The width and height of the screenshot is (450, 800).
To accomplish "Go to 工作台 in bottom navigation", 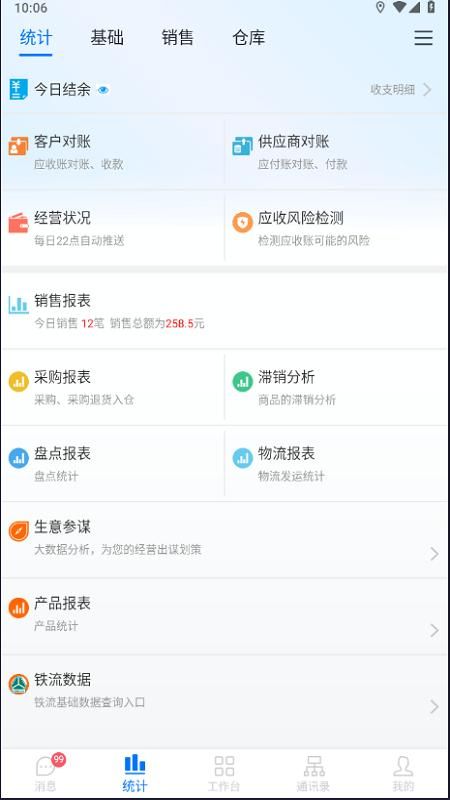I will (x=224, y=772).
